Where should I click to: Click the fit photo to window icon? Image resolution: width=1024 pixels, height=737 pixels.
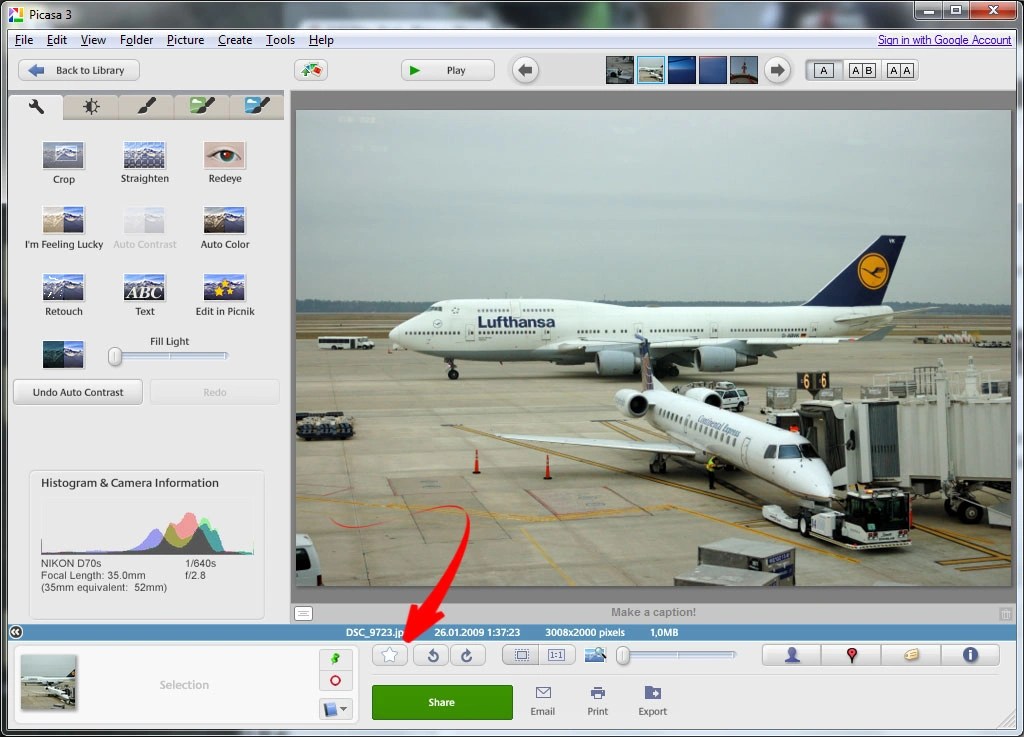point(521,655)
